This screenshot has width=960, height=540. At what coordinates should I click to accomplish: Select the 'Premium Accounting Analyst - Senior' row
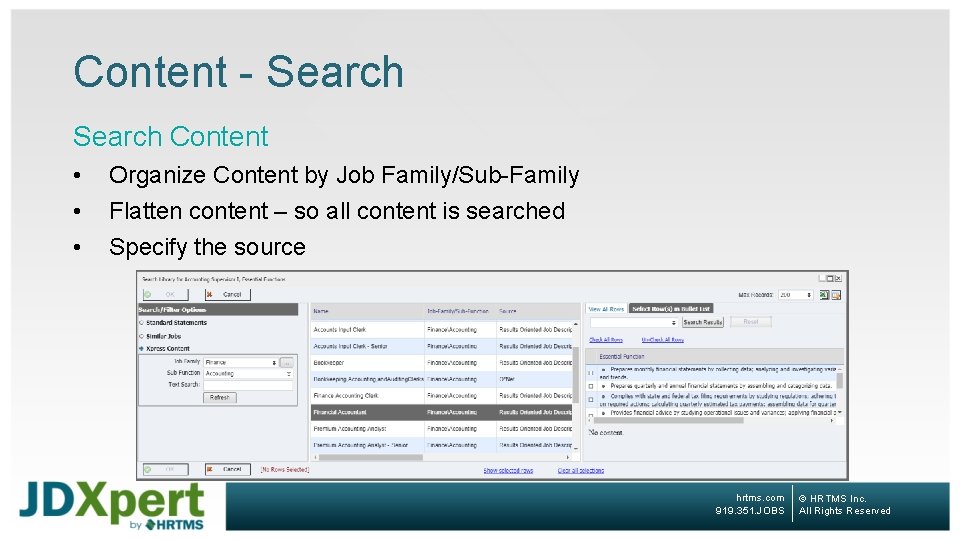441,445
